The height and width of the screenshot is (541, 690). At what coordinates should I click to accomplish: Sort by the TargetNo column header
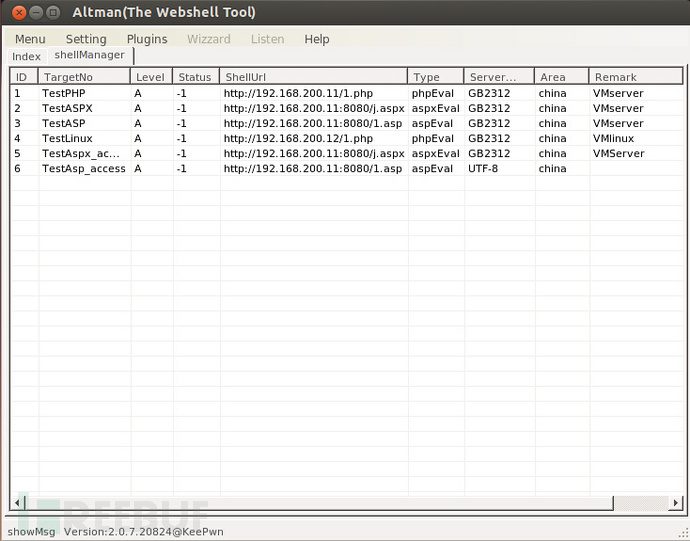(x=84, y=77)
